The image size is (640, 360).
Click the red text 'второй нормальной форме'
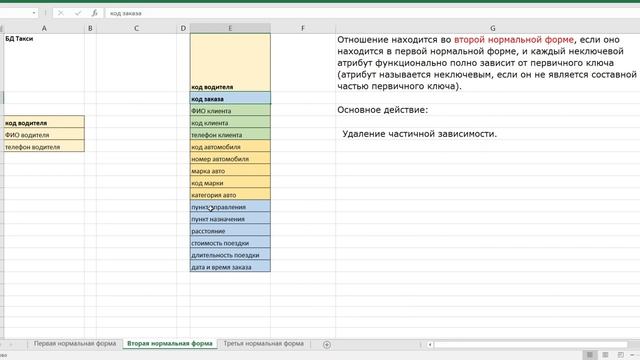tap(514, 40)
